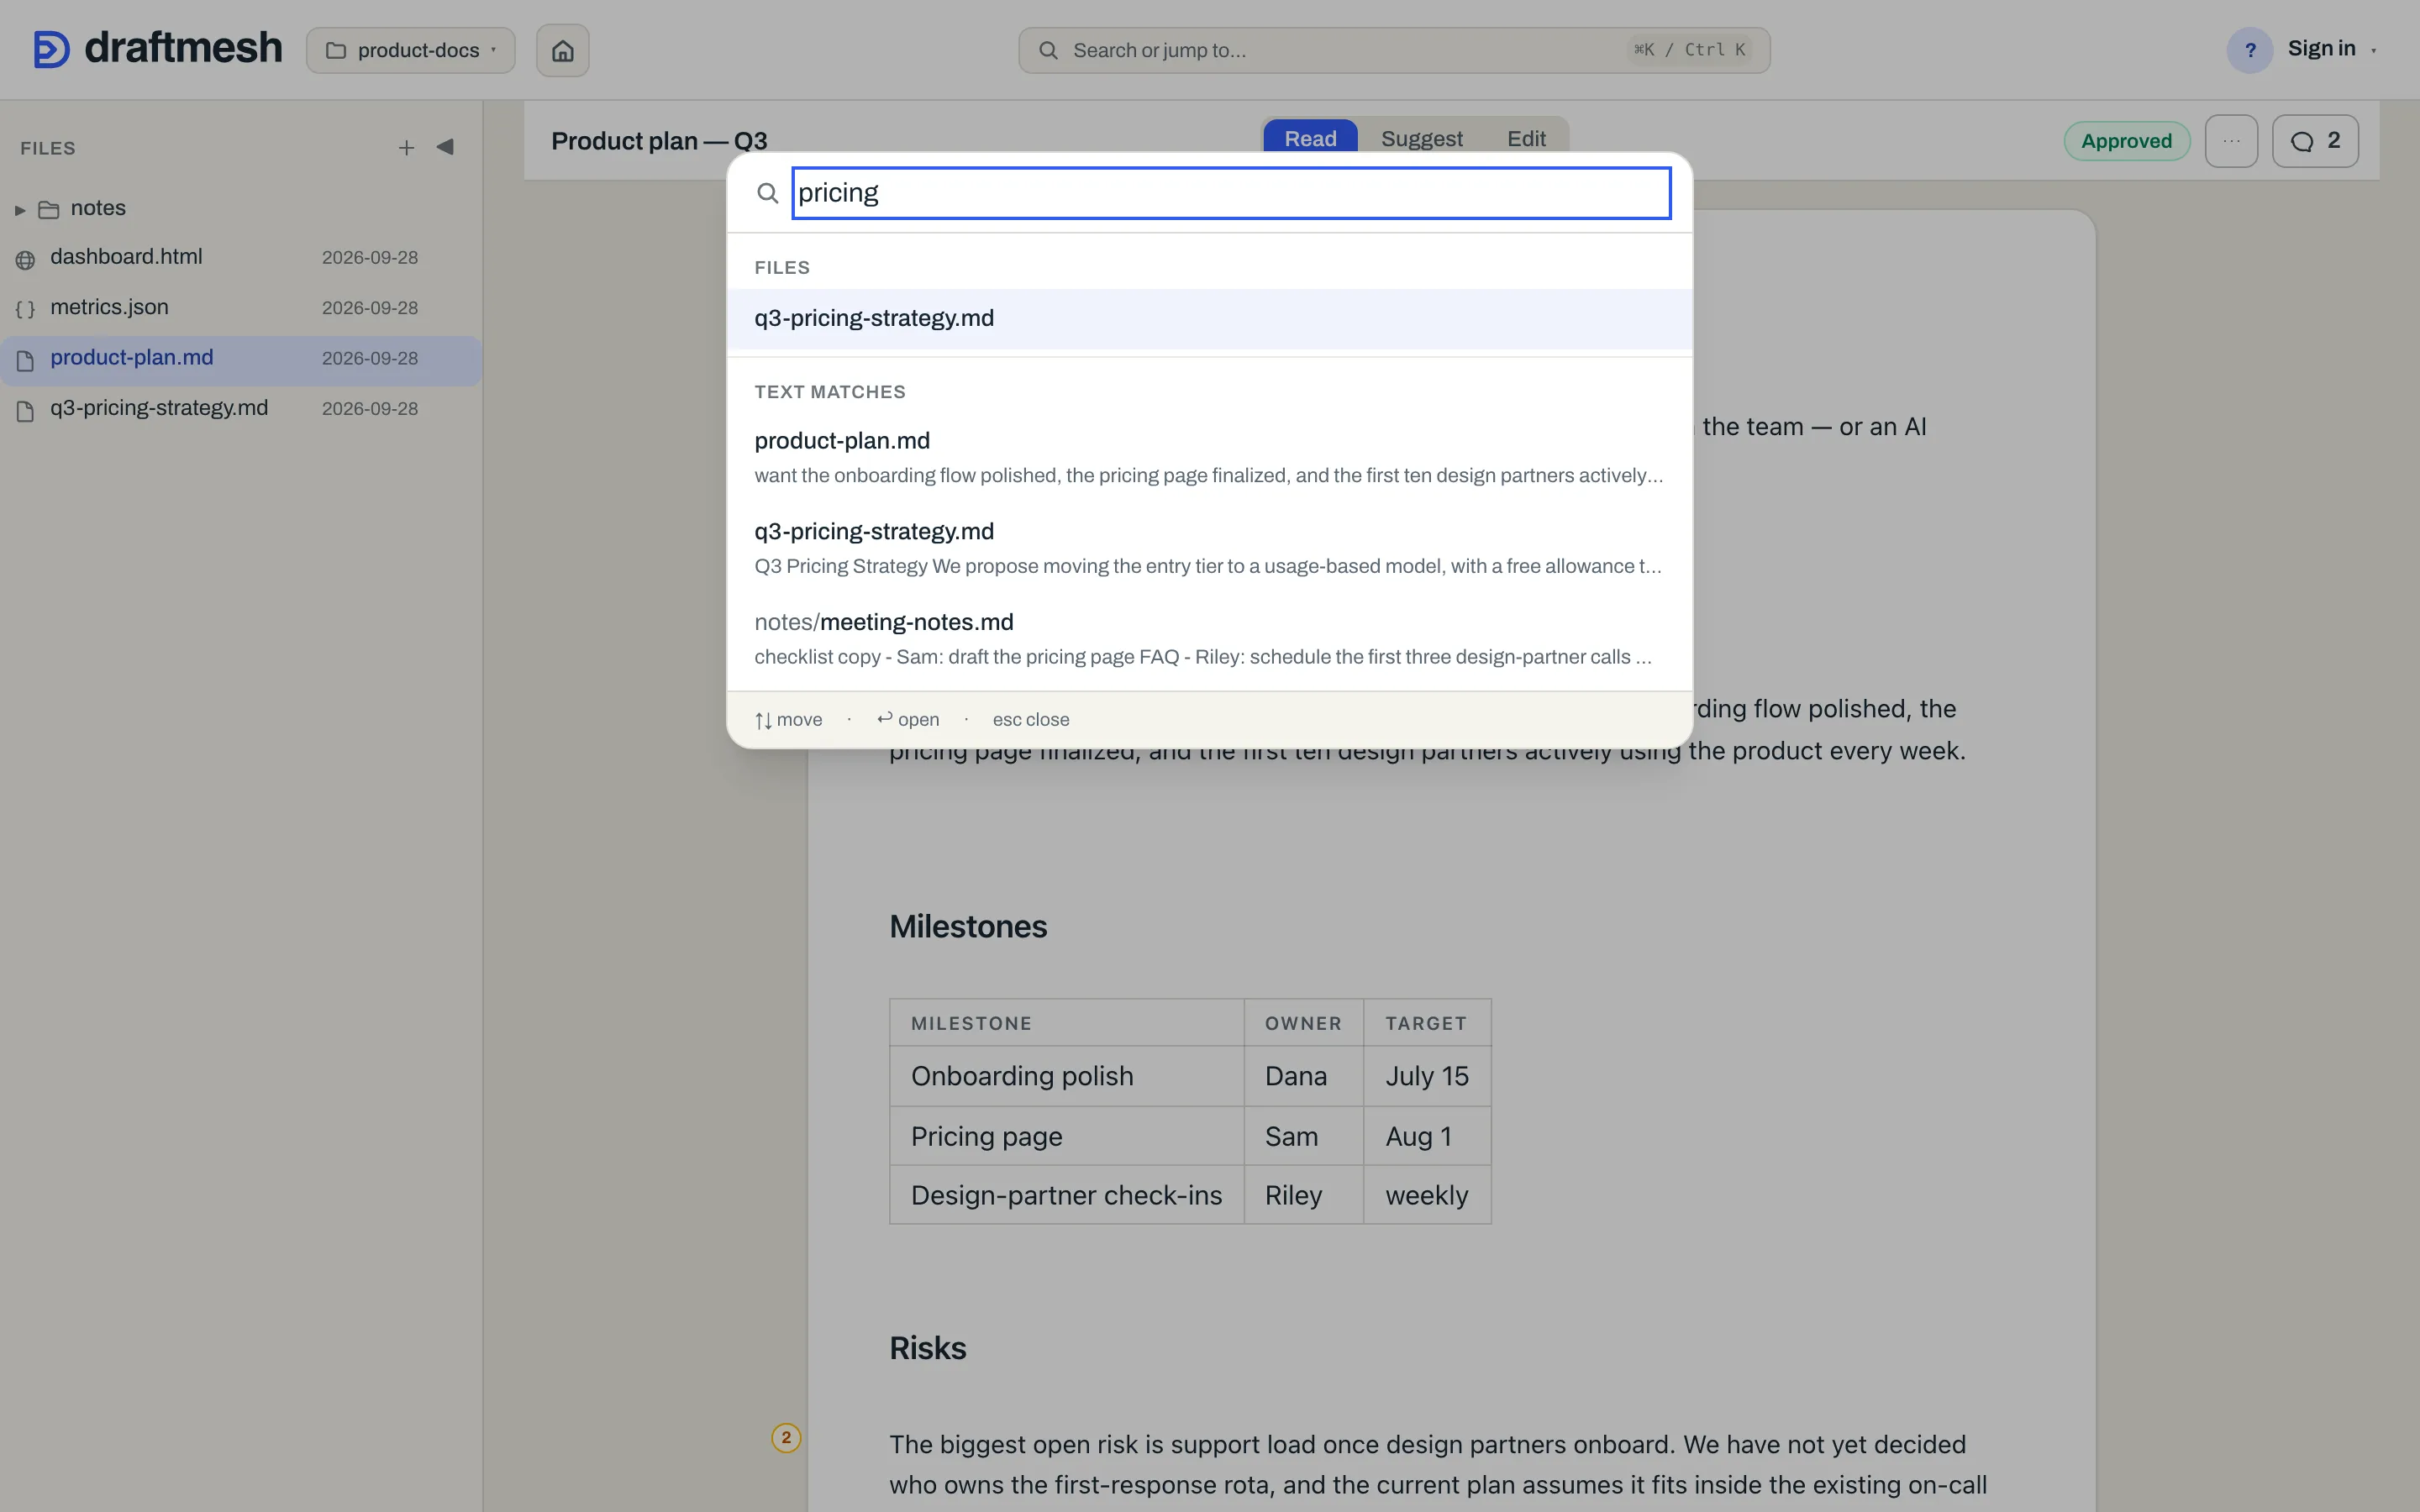This screenshot has height=1512, width=2420.
Task: Switch to Edit mode tab
Action: pyautogui.click(x=1526, y=138)
